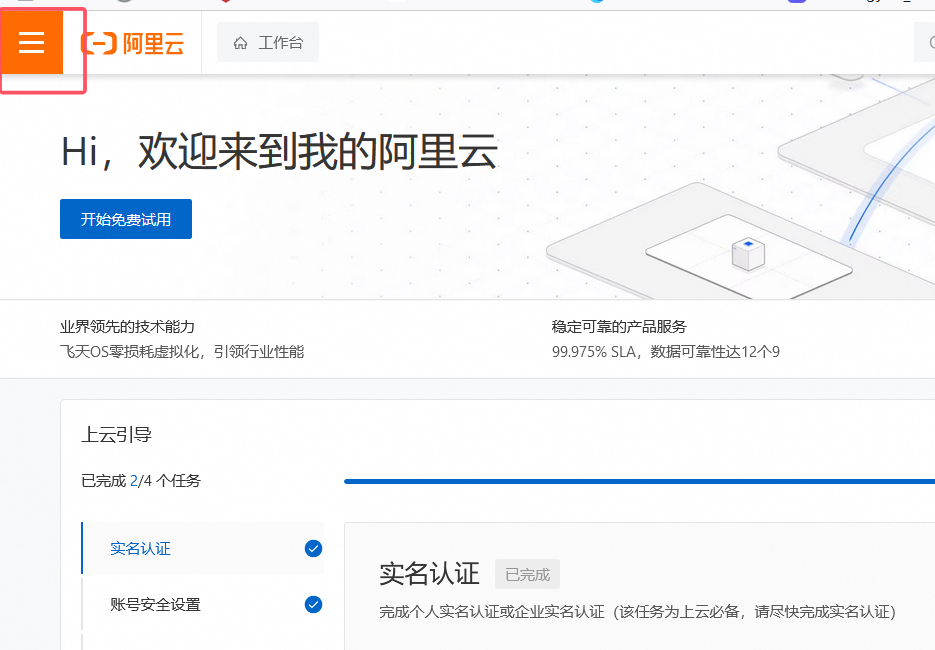Click the cube illustration in the banner
This screenshot has height=650, width=935.
point(748,254)
